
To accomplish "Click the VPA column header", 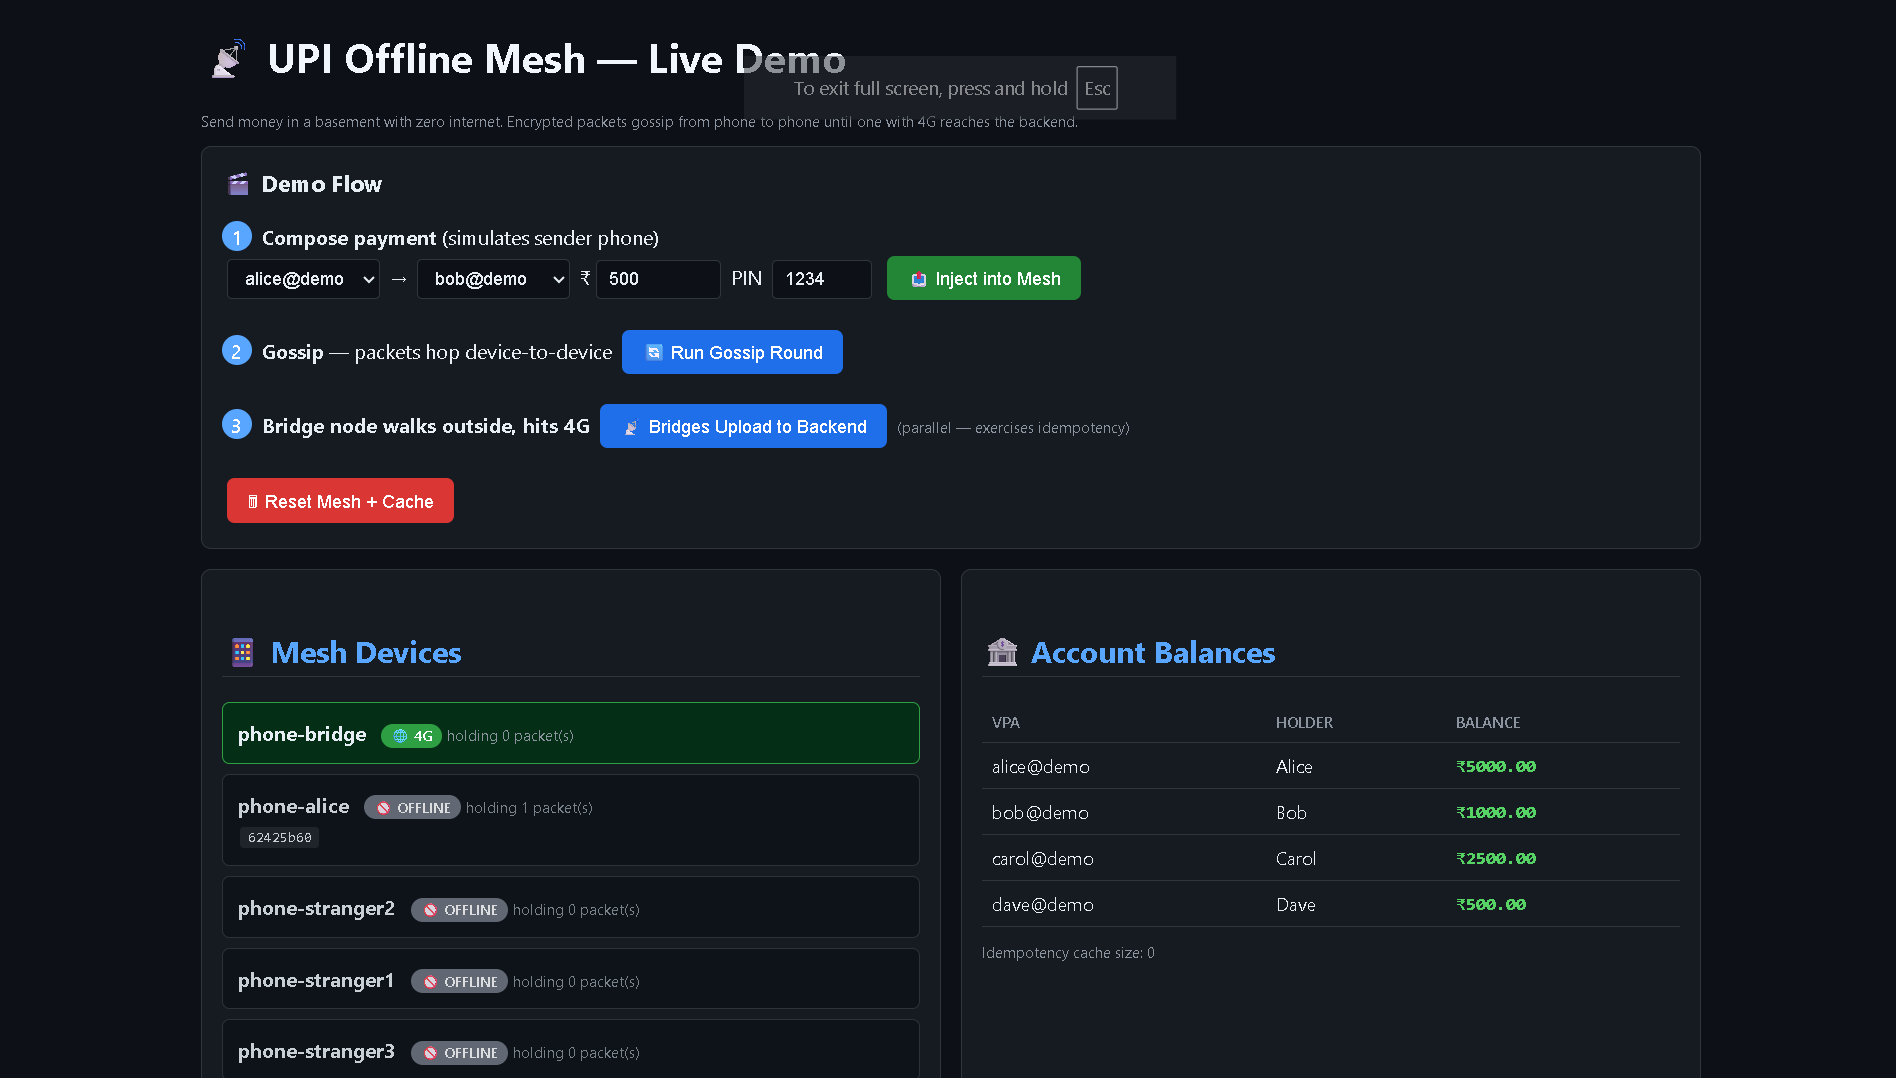I will tap(1006, 723).
